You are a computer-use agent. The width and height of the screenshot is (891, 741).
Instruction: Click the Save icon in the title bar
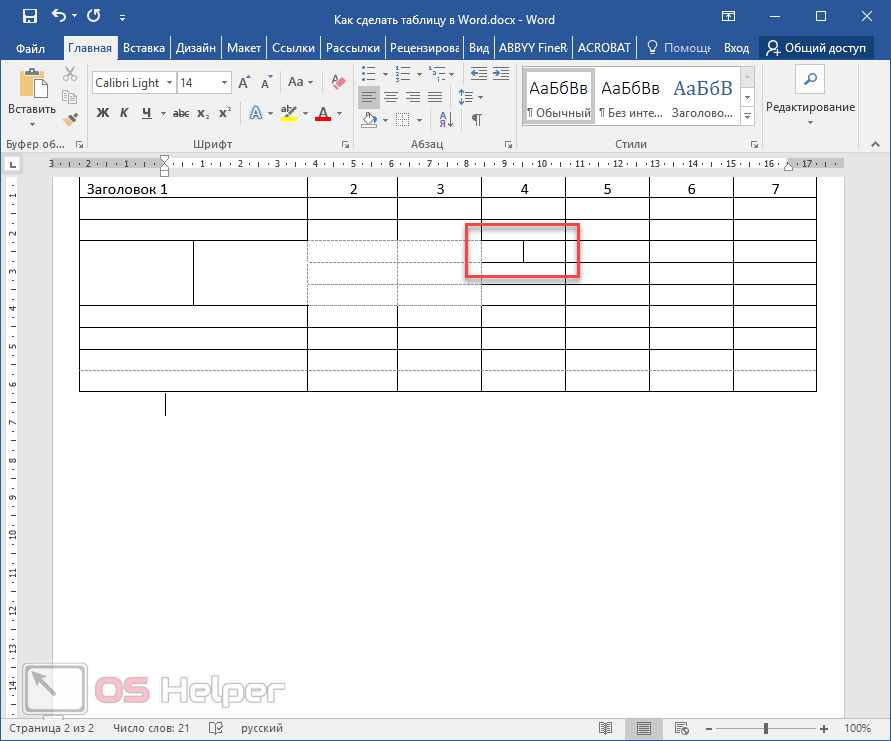29,17
